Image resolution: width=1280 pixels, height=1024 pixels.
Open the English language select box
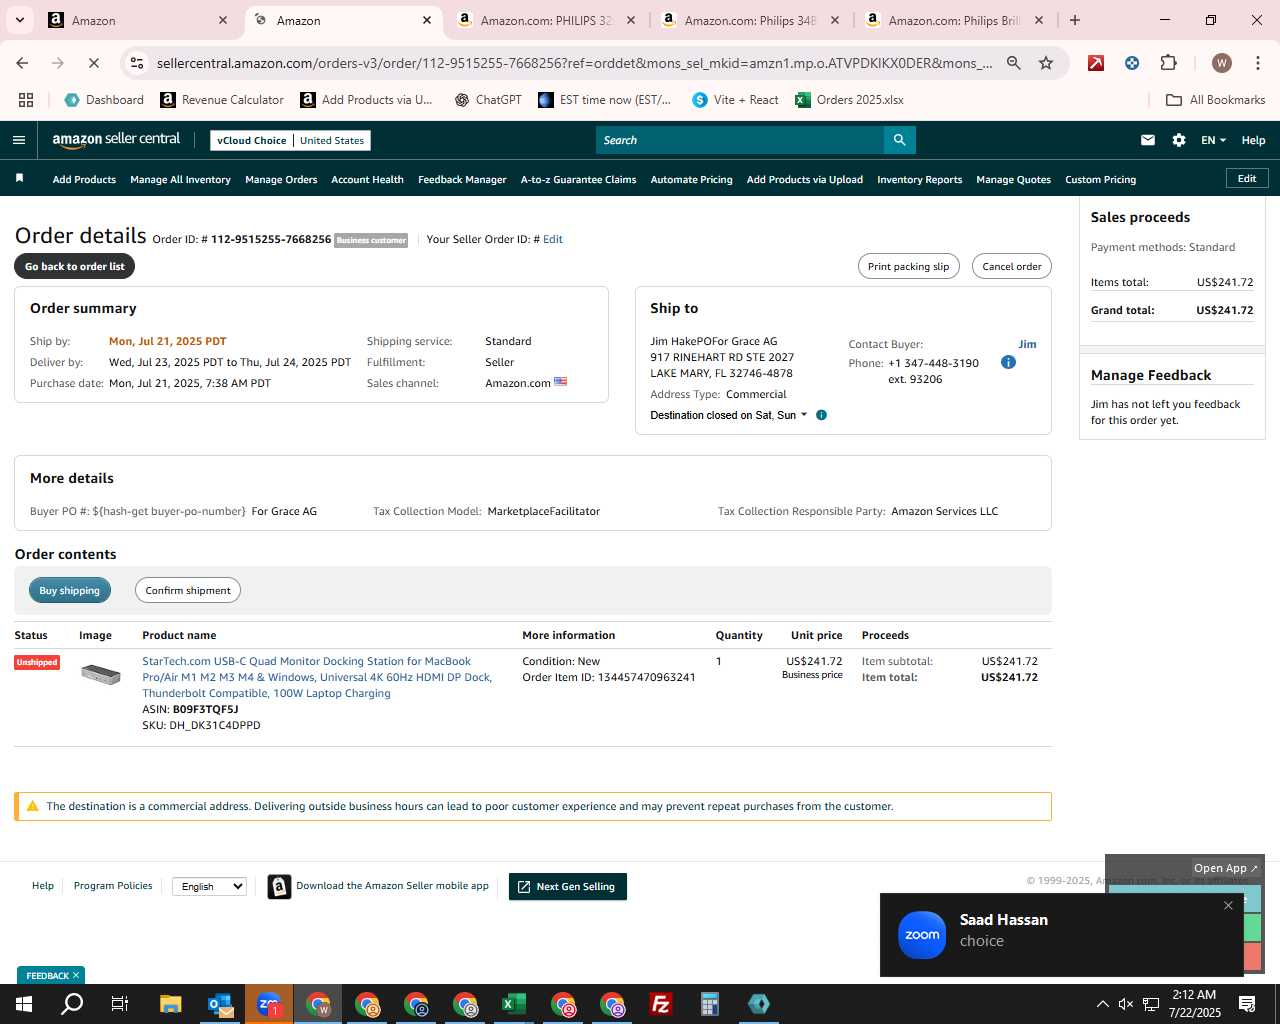coord(209,886)
